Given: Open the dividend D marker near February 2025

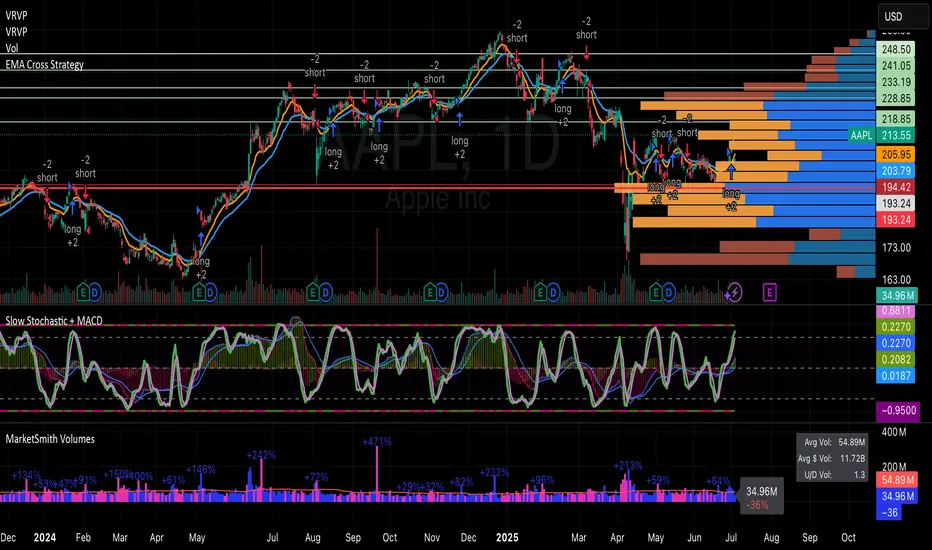Looking at the screenshot, I should click(x=553, y=293).
